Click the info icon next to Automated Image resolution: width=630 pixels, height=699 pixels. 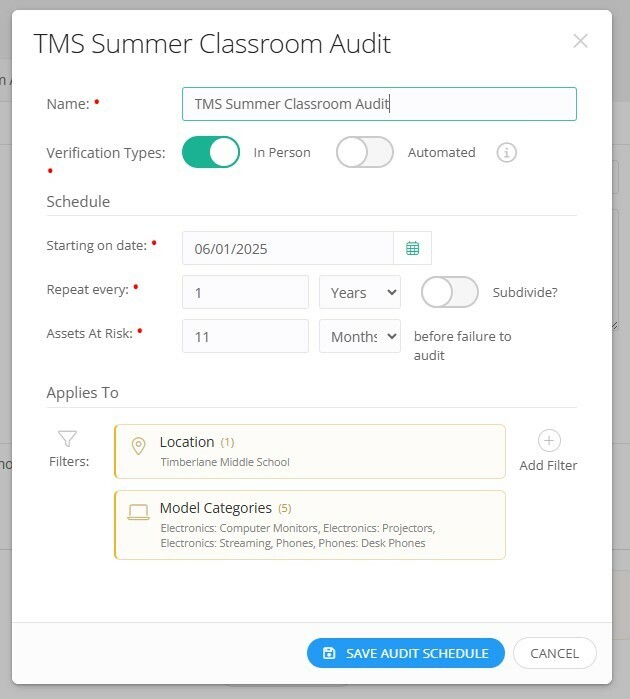(x=506, y=153)
